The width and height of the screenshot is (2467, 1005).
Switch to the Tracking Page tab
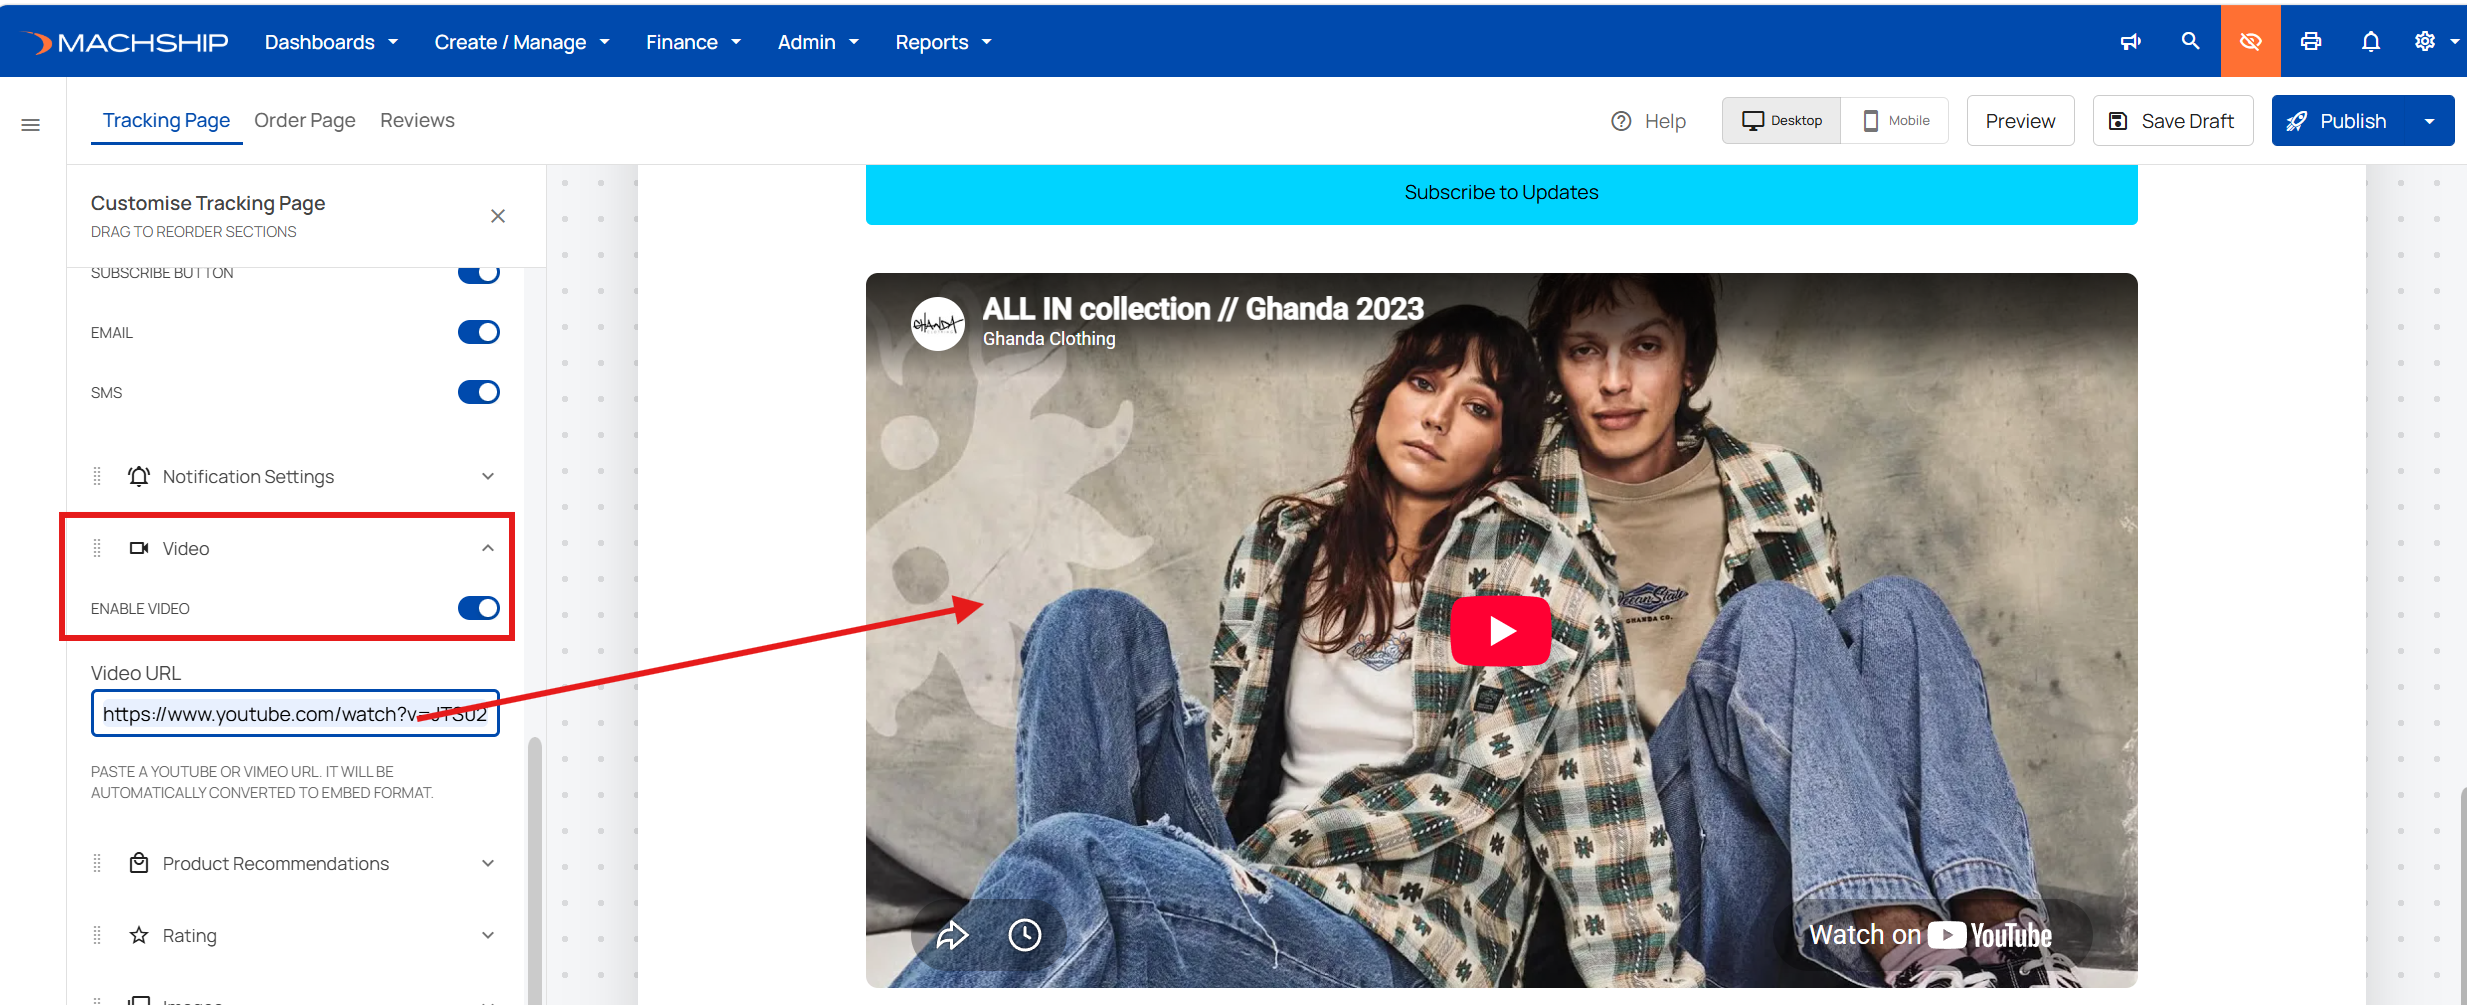[166, 121]
